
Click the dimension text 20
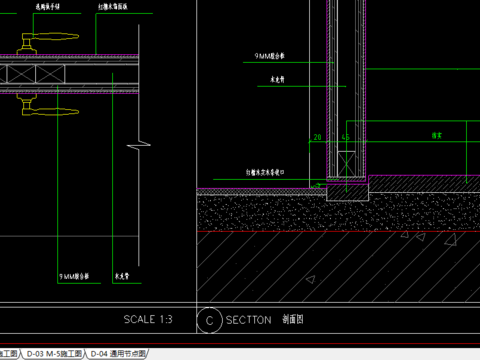coord(317,137)
